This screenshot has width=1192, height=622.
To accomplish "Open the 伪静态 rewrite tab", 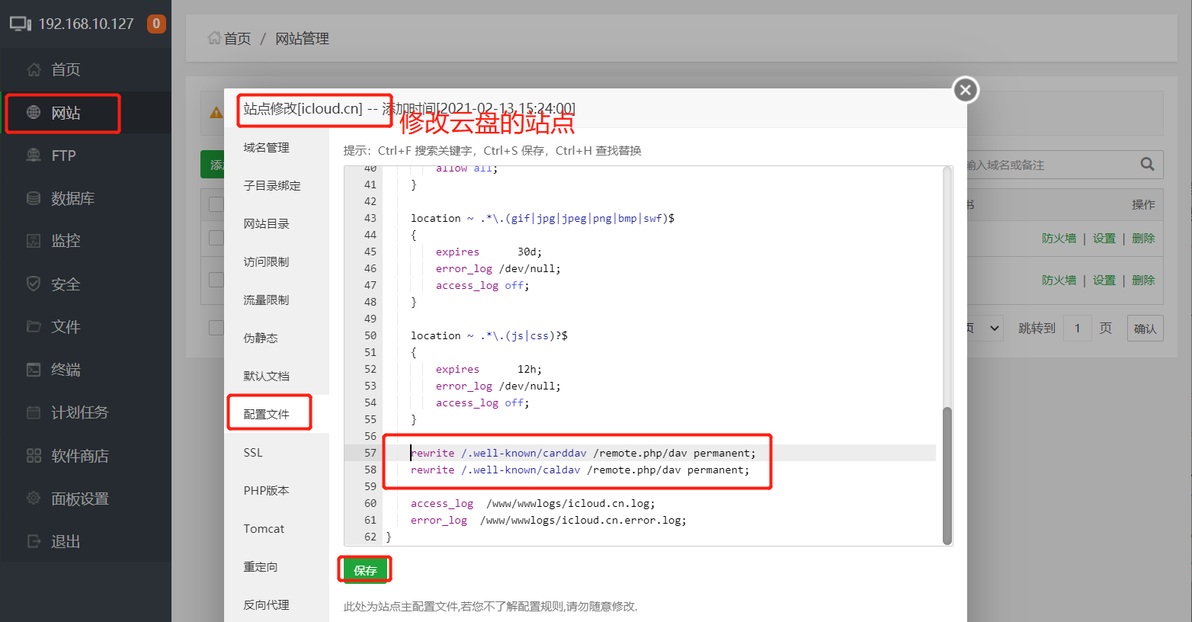I will (261, 338).
